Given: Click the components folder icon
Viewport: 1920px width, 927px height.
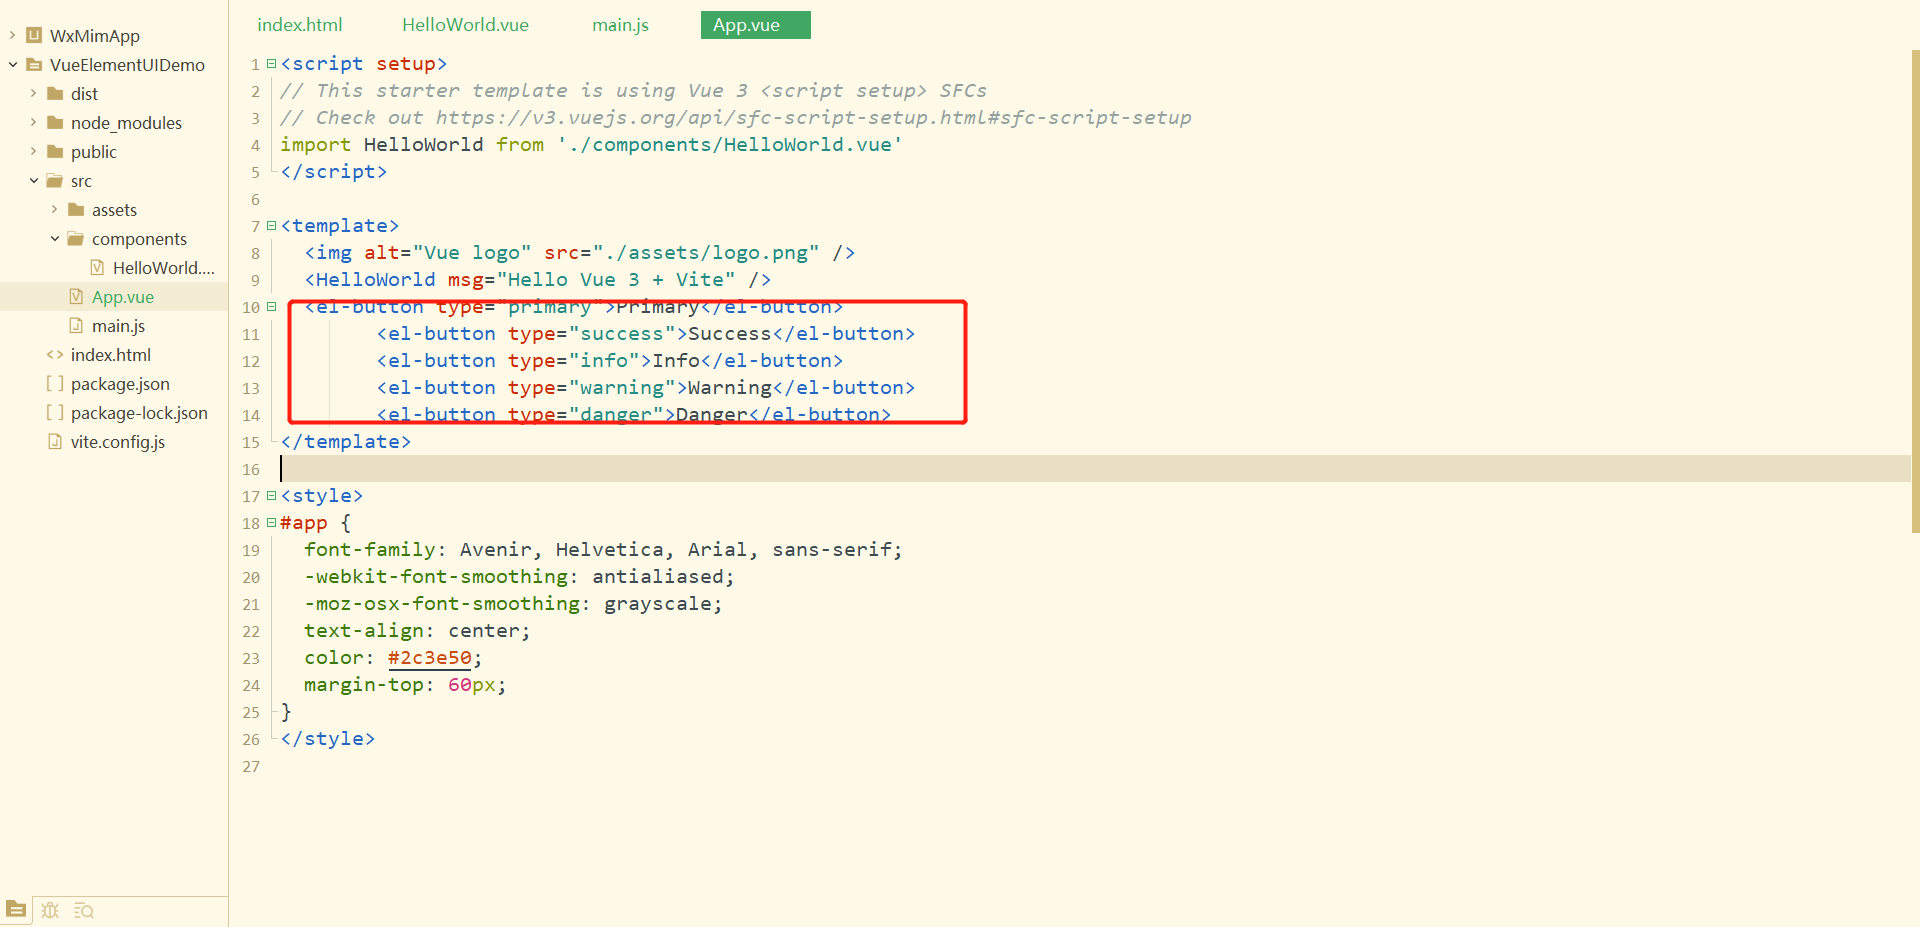Looking at the screenshot, I should [76, 238].
